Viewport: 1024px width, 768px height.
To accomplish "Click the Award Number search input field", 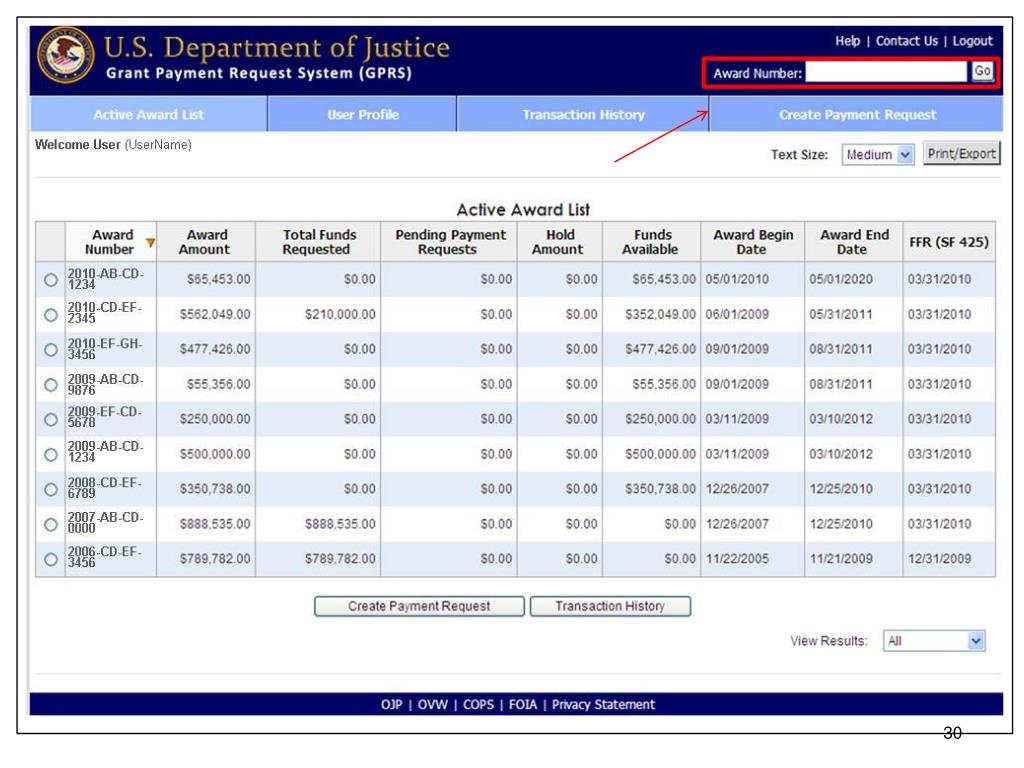I will tap(886, 72).
